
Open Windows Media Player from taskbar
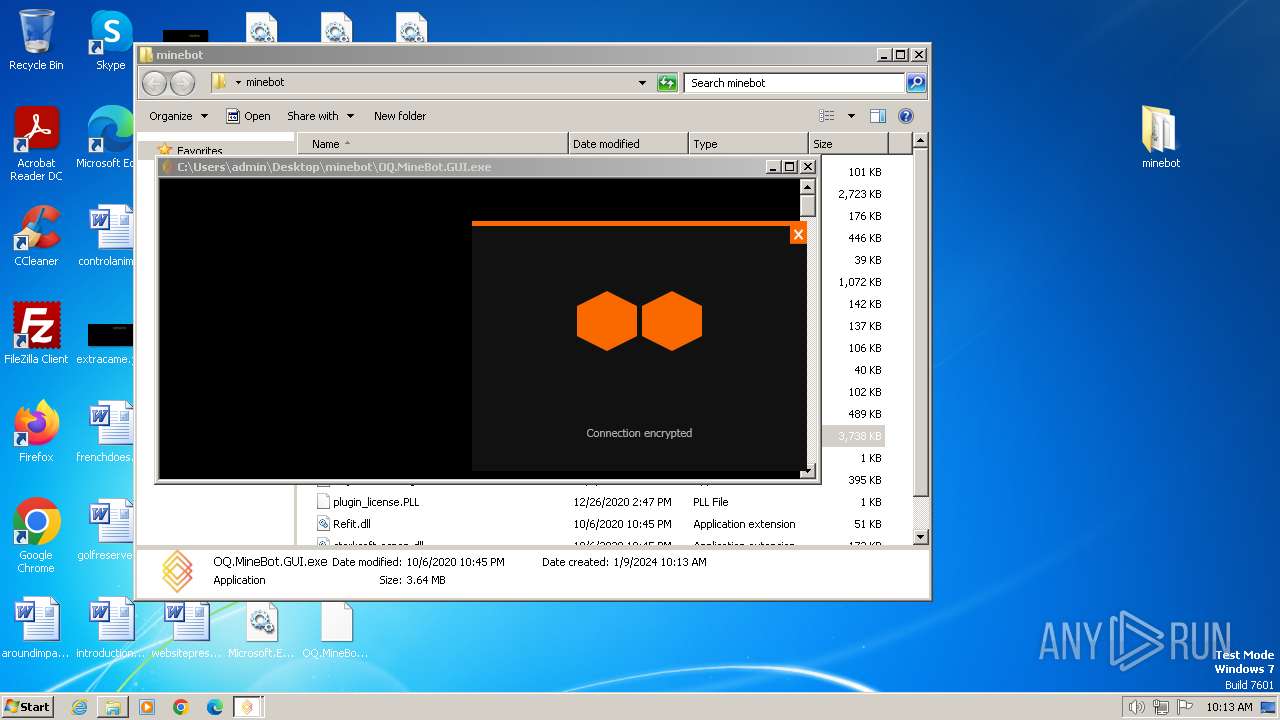(x=147, y=707)
